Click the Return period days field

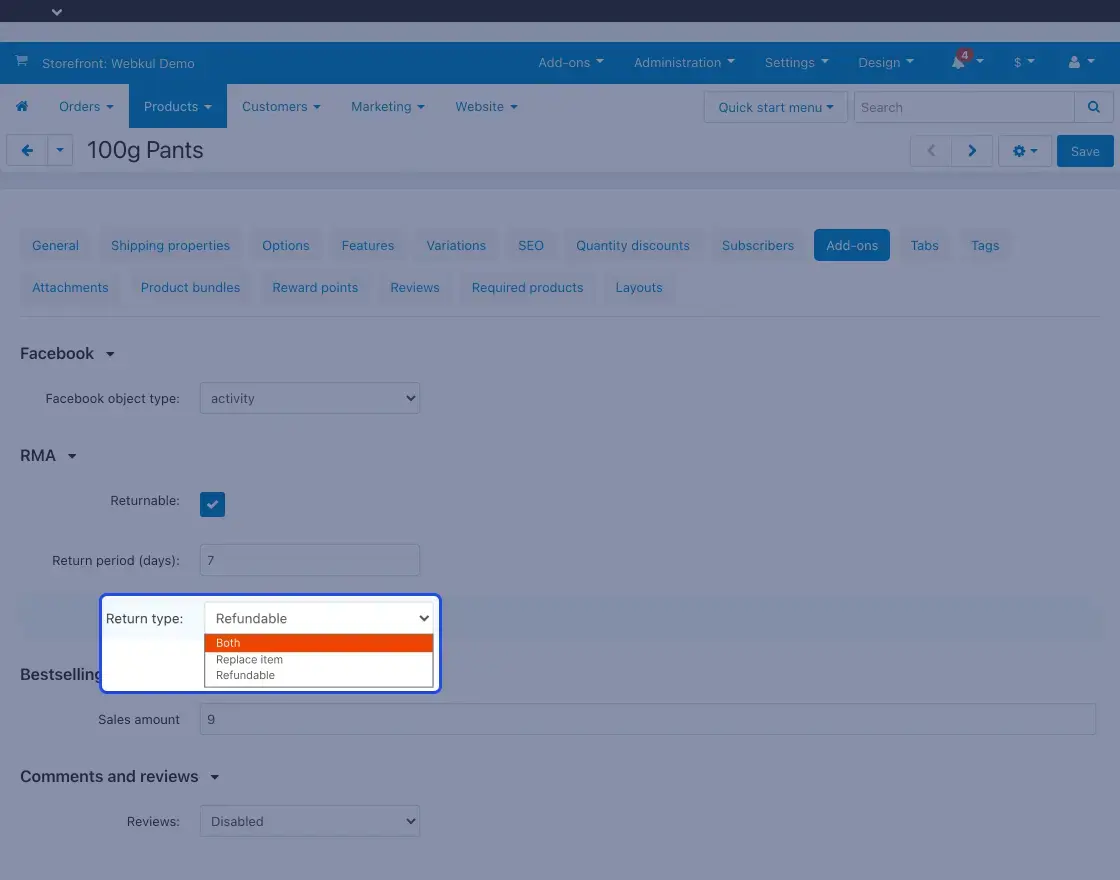point(310,560)
